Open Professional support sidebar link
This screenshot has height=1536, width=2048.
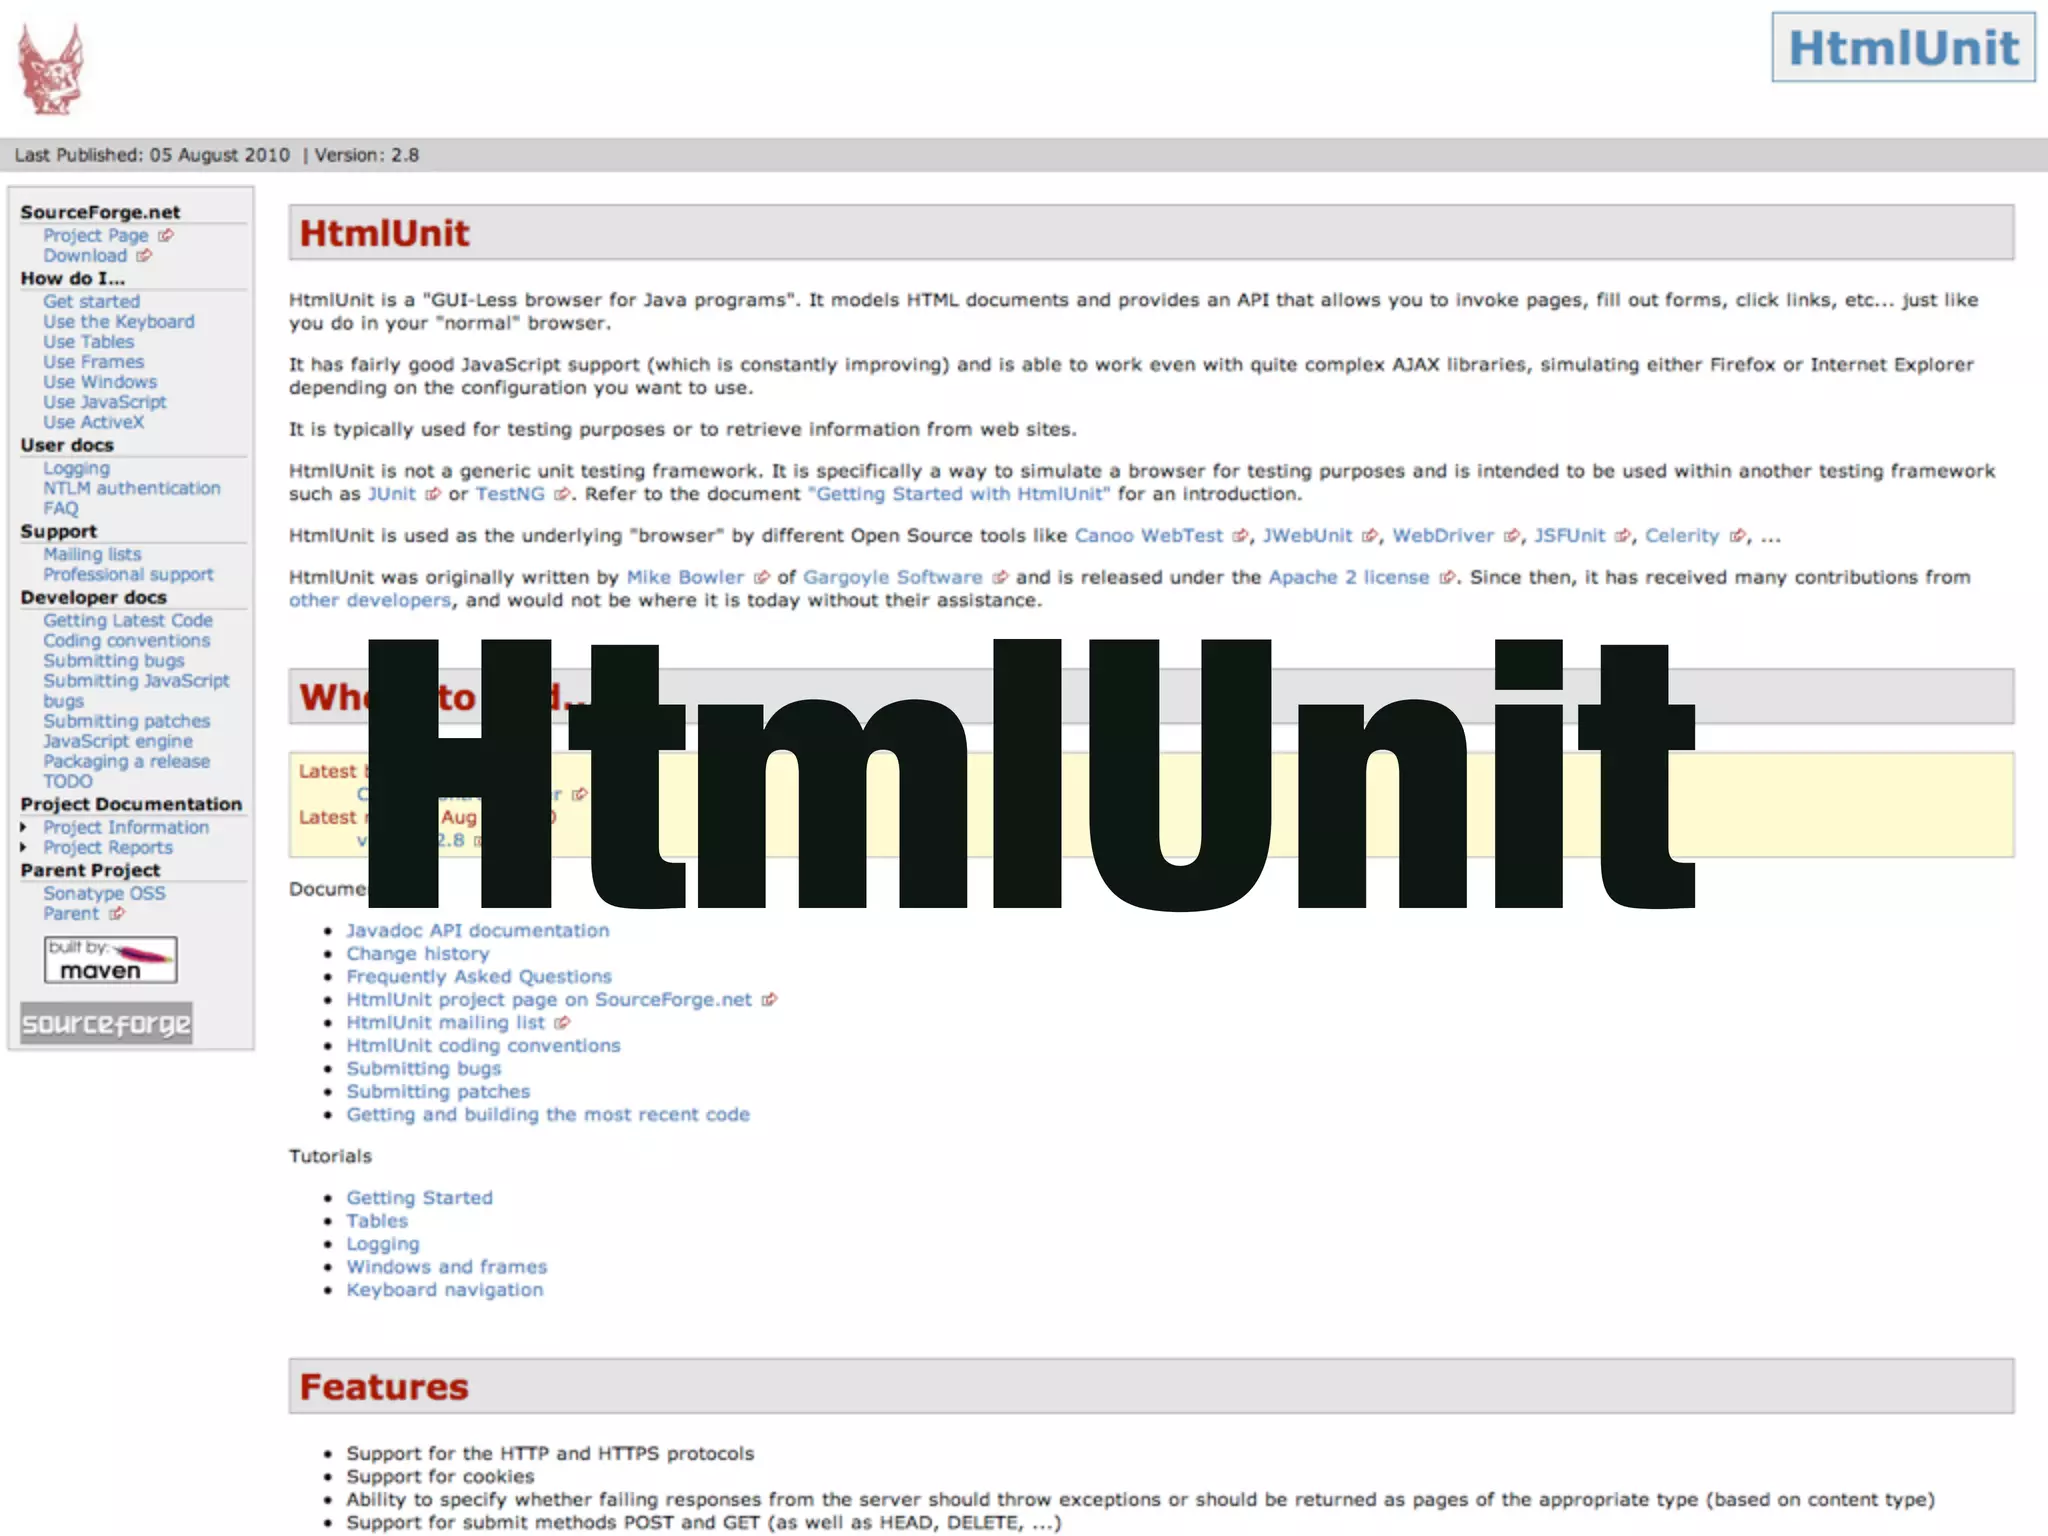[128, 574]
